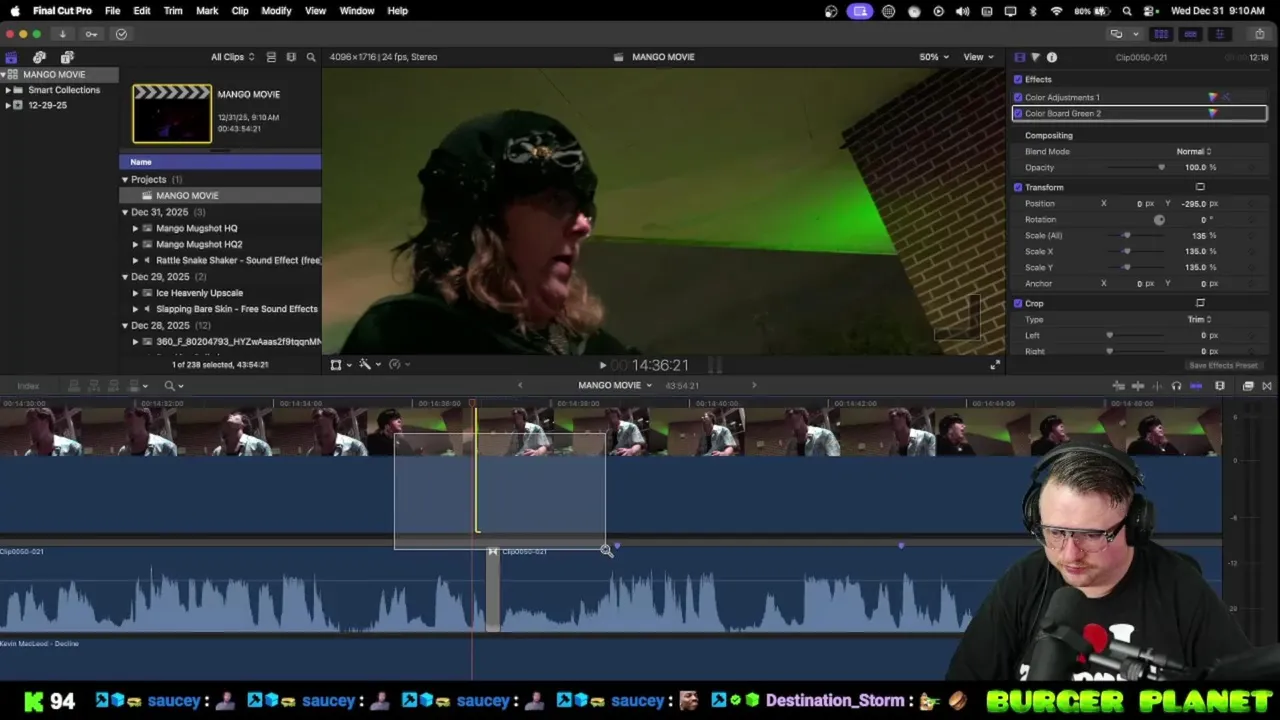Image resolution: width=1280 pixels, height=720 pixels.
Task: Open the viewer 50% zoom dropdown
Action: click(x=934, y=57)
